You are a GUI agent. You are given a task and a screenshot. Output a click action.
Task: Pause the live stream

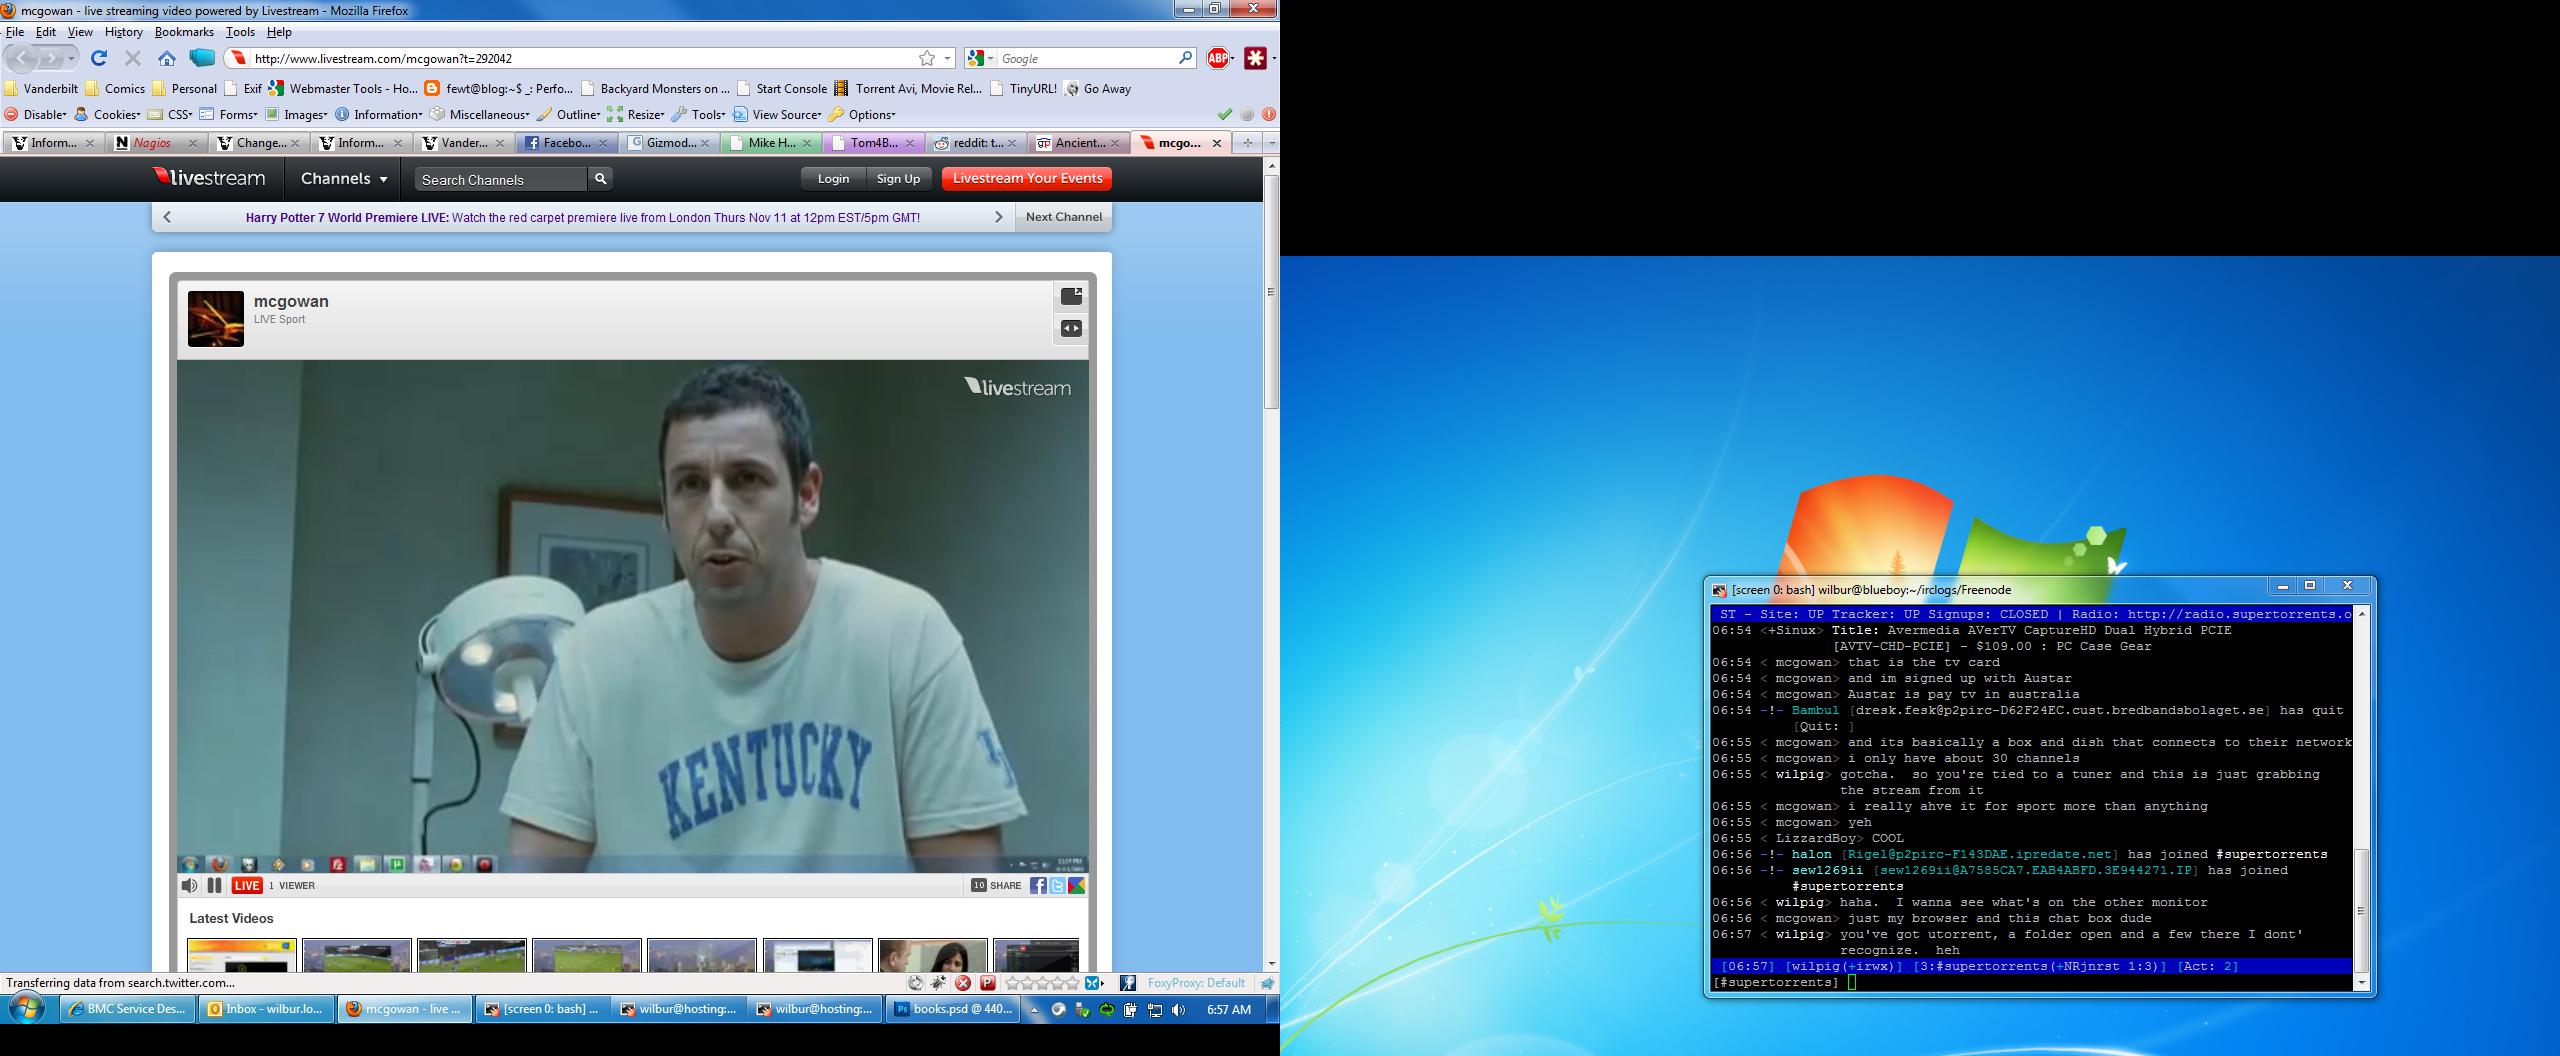(214, 885)
